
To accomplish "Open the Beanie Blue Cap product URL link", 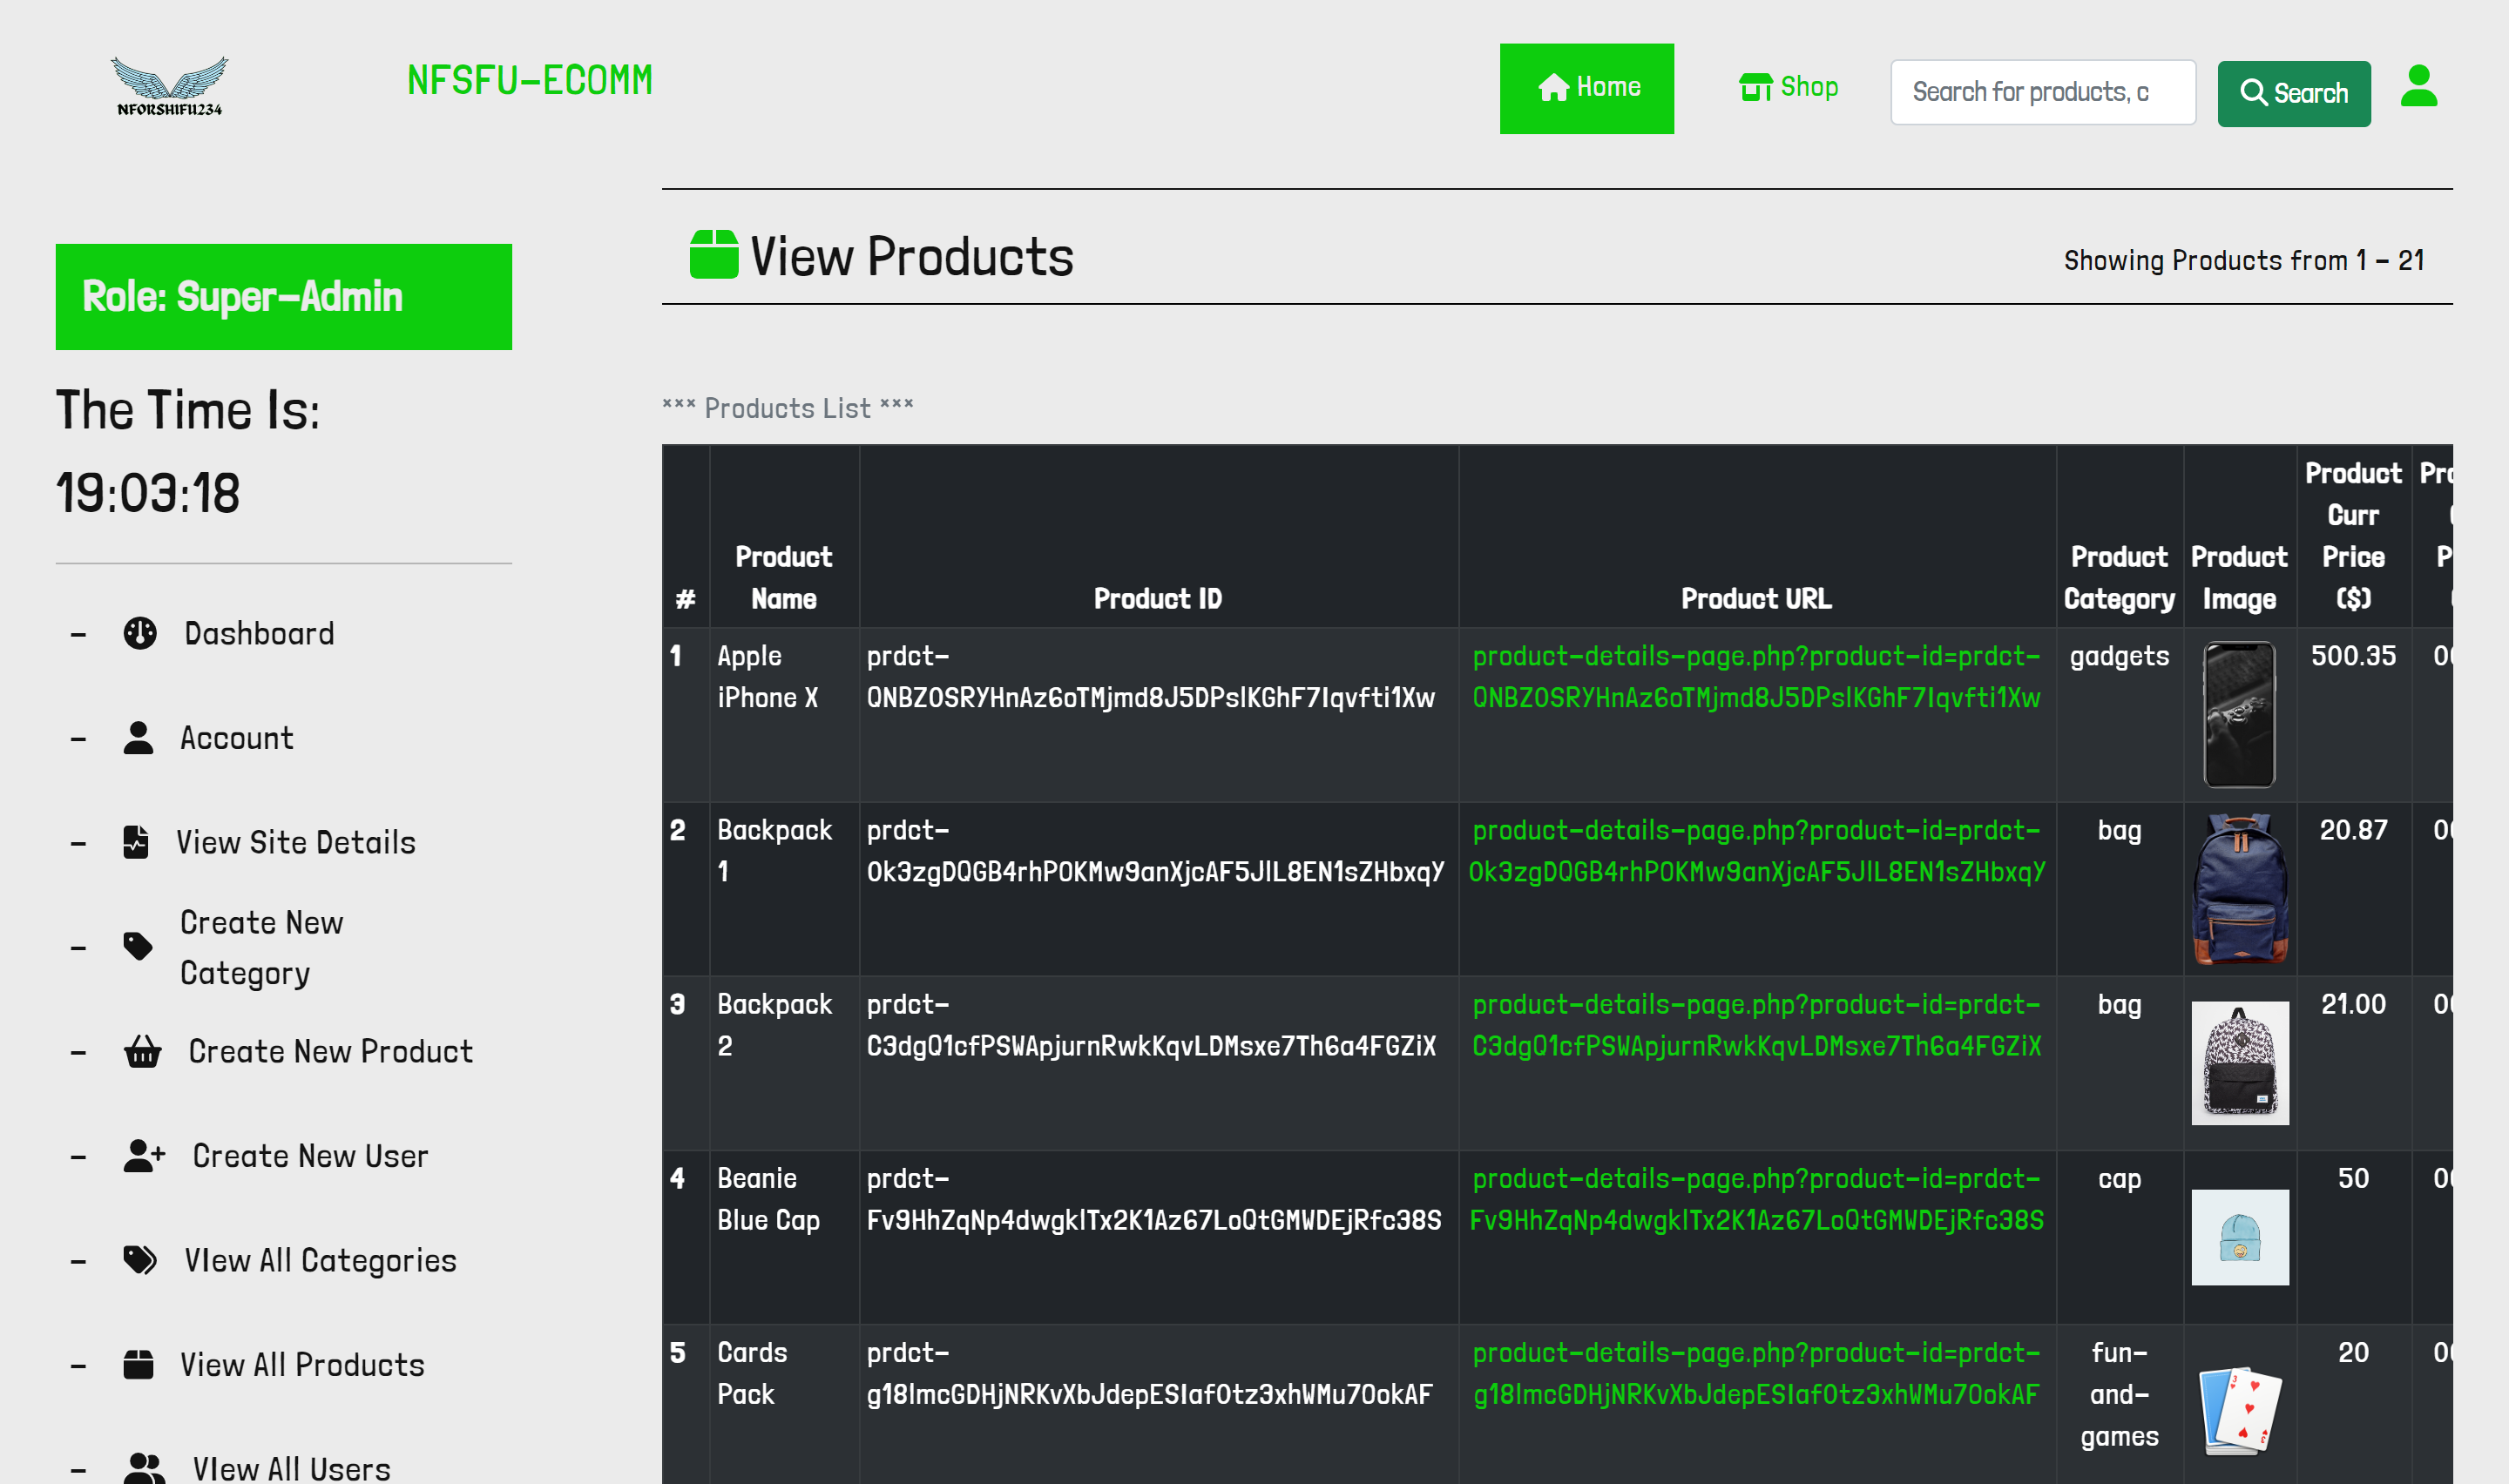I will pyautogui.click(x=1756, y=1199).
